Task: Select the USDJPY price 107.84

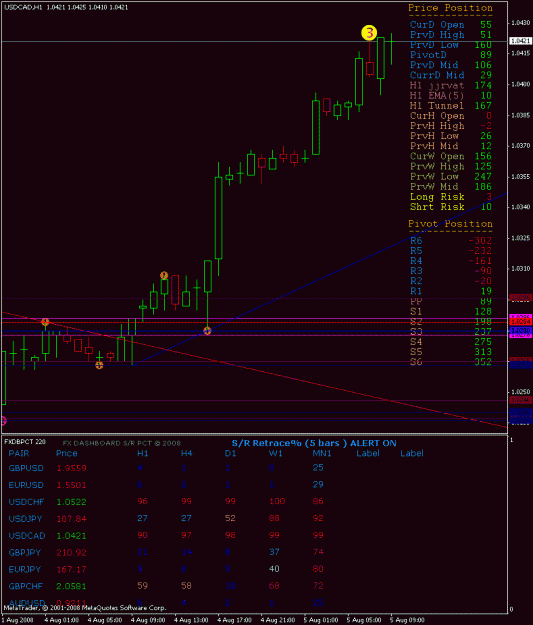Action: click(x=71, y=519)
